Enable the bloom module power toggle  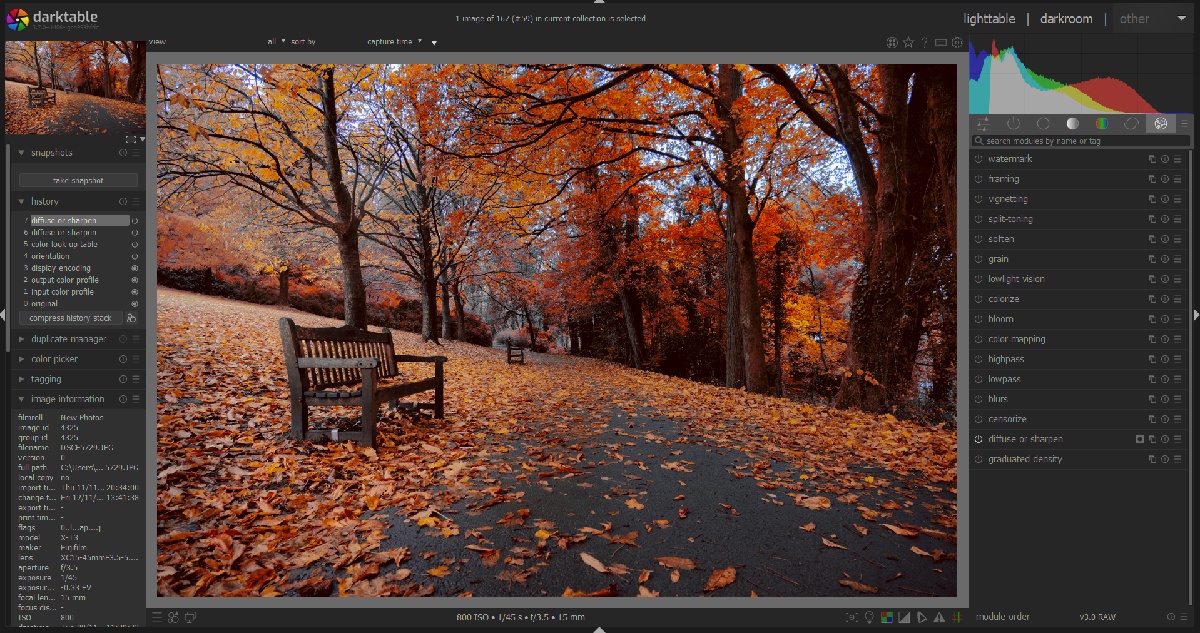click(979, 319)
